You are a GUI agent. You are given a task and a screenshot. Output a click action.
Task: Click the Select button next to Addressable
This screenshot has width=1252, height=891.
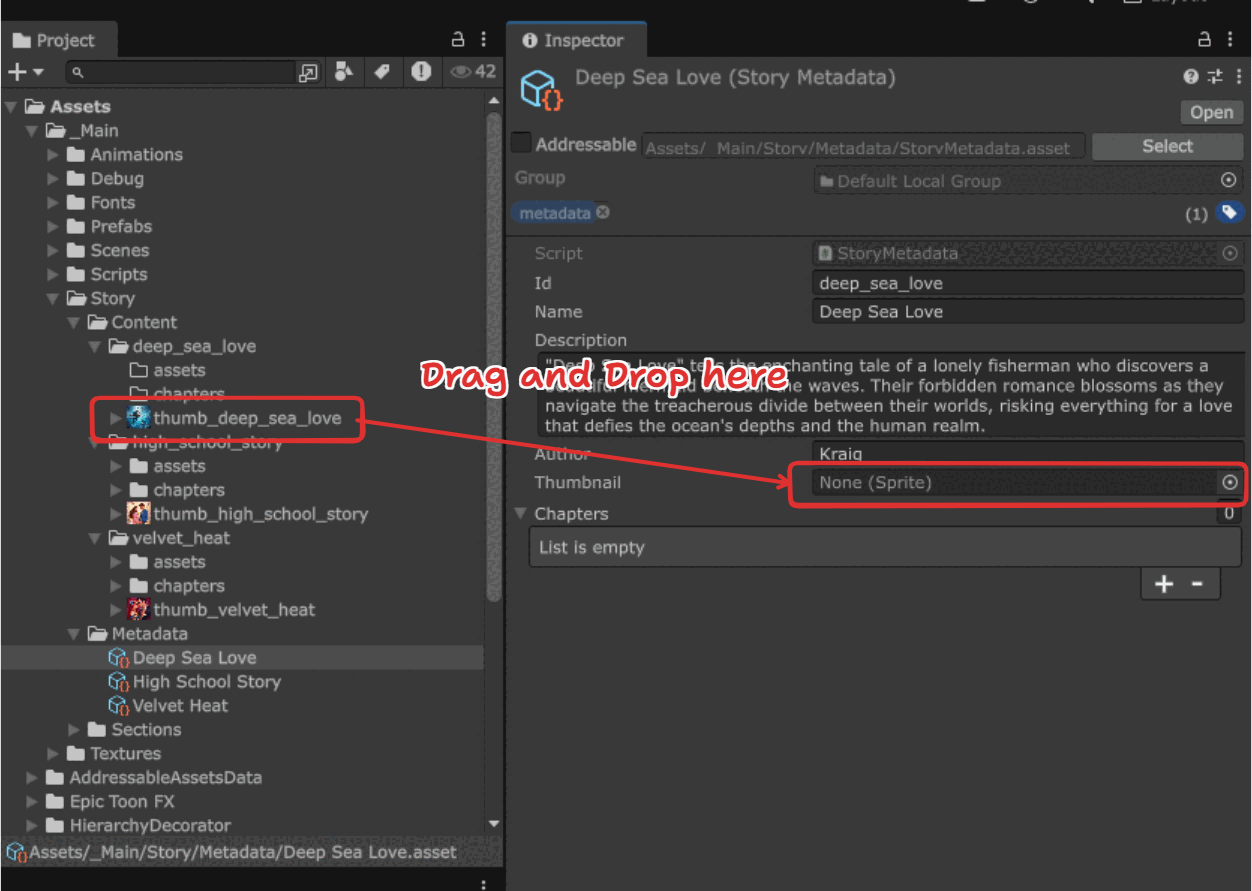pyautogui.click(x=1167, y=146)
